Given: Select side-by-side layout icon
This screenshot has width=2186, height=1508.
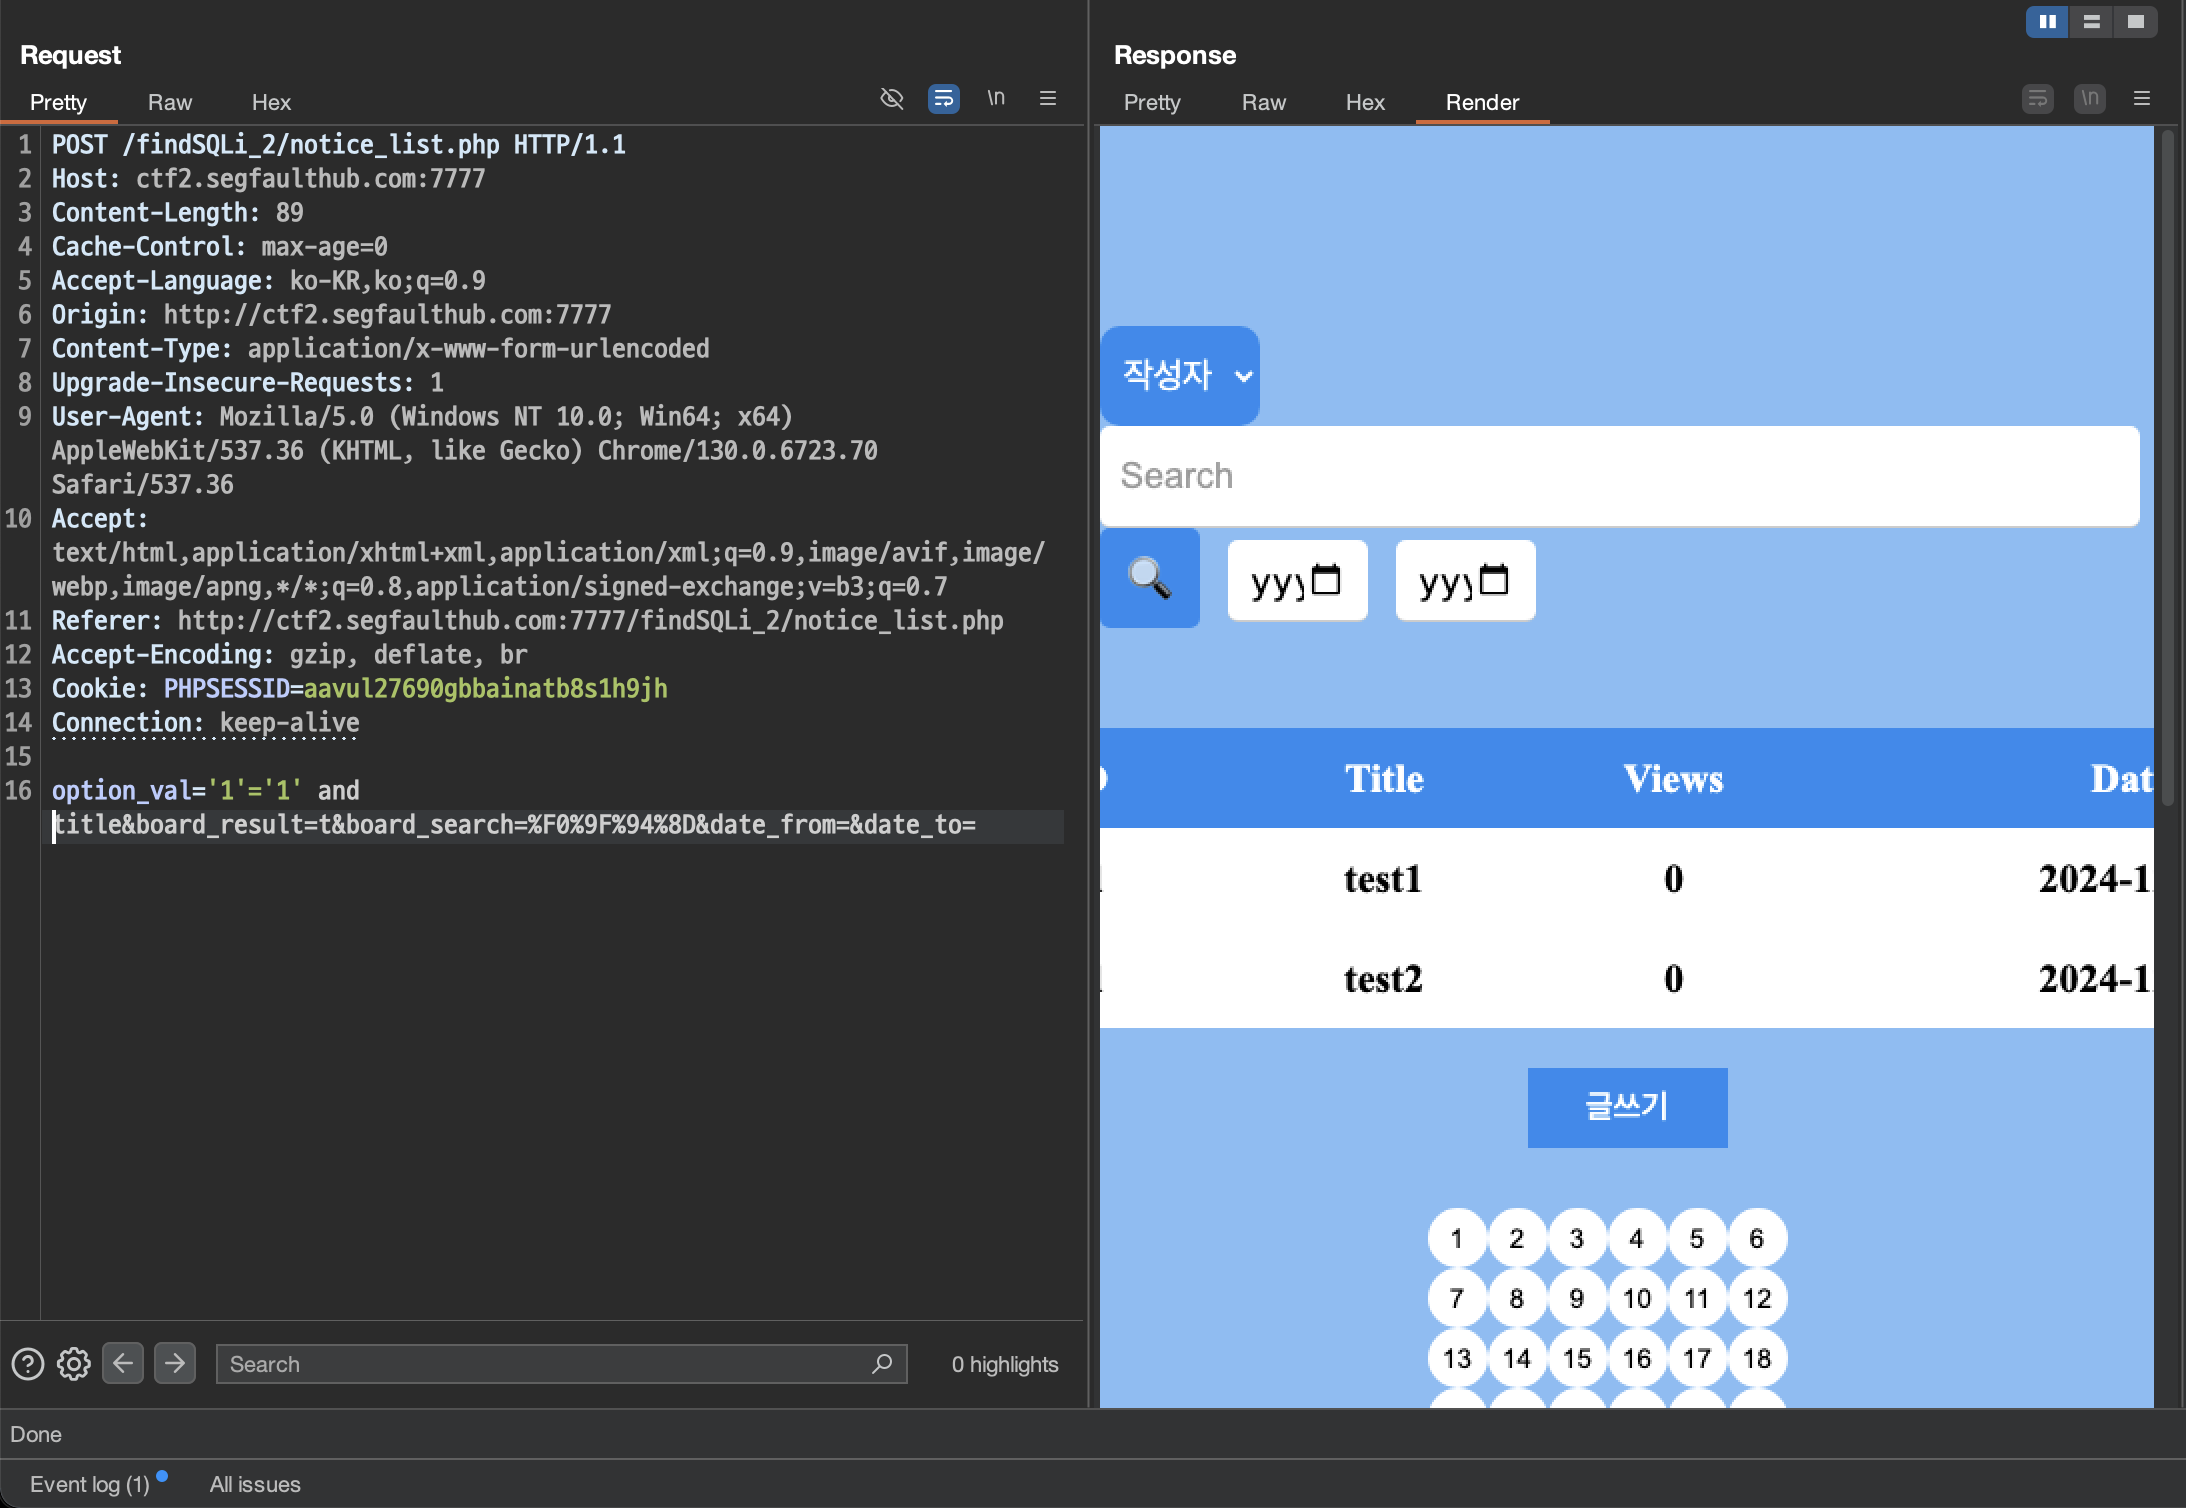Looking at the screenshot, I should (2047, 21).
